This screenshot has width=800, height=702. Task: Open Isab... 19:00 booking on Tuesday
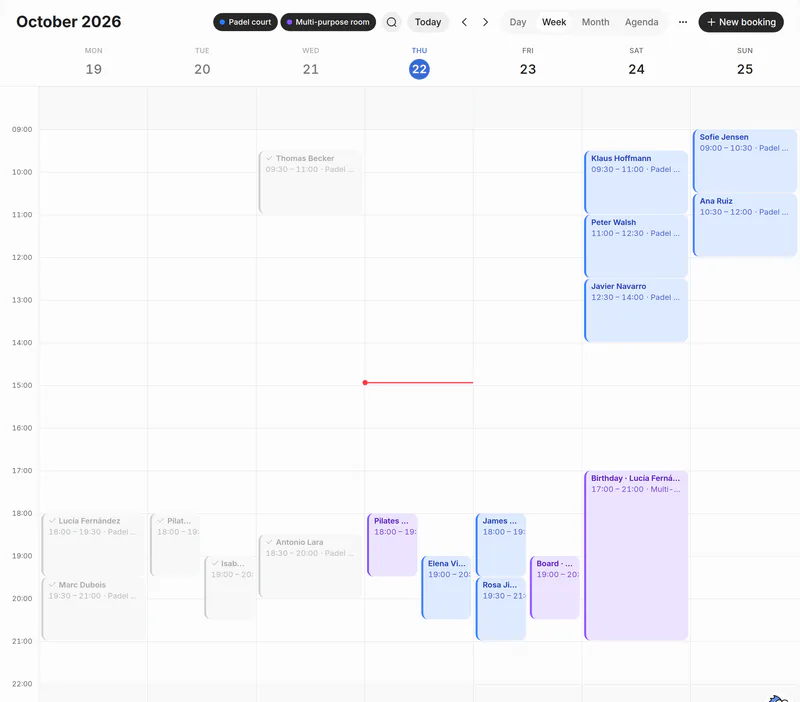230,587
